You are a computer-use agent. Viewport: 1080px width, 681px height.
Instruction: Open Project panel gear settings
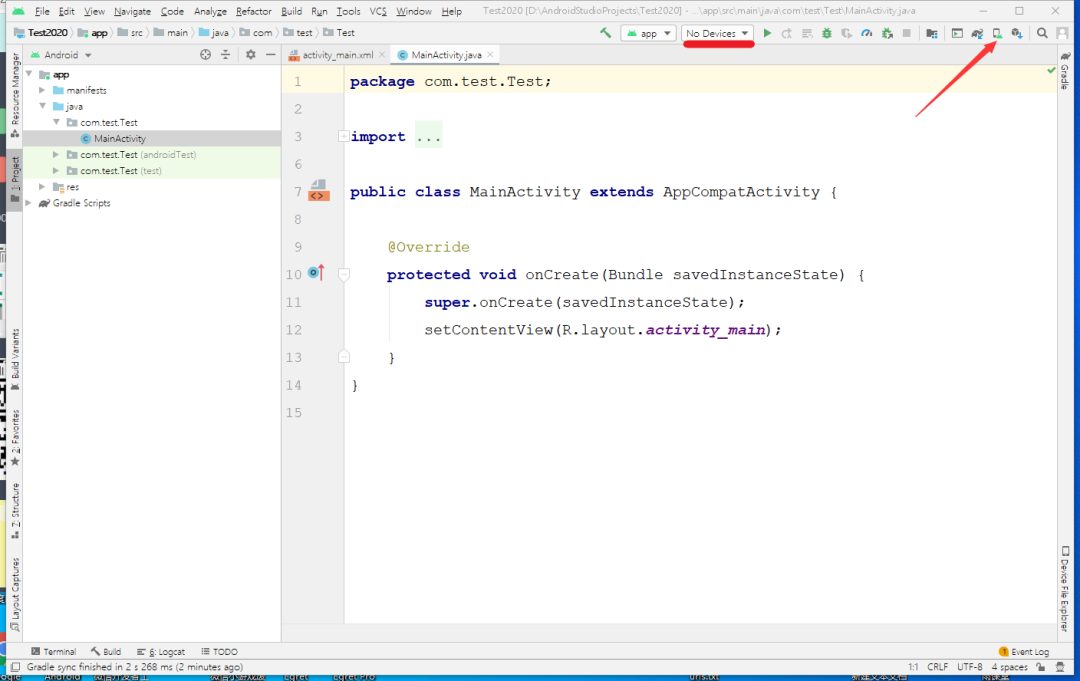point(251,54)
